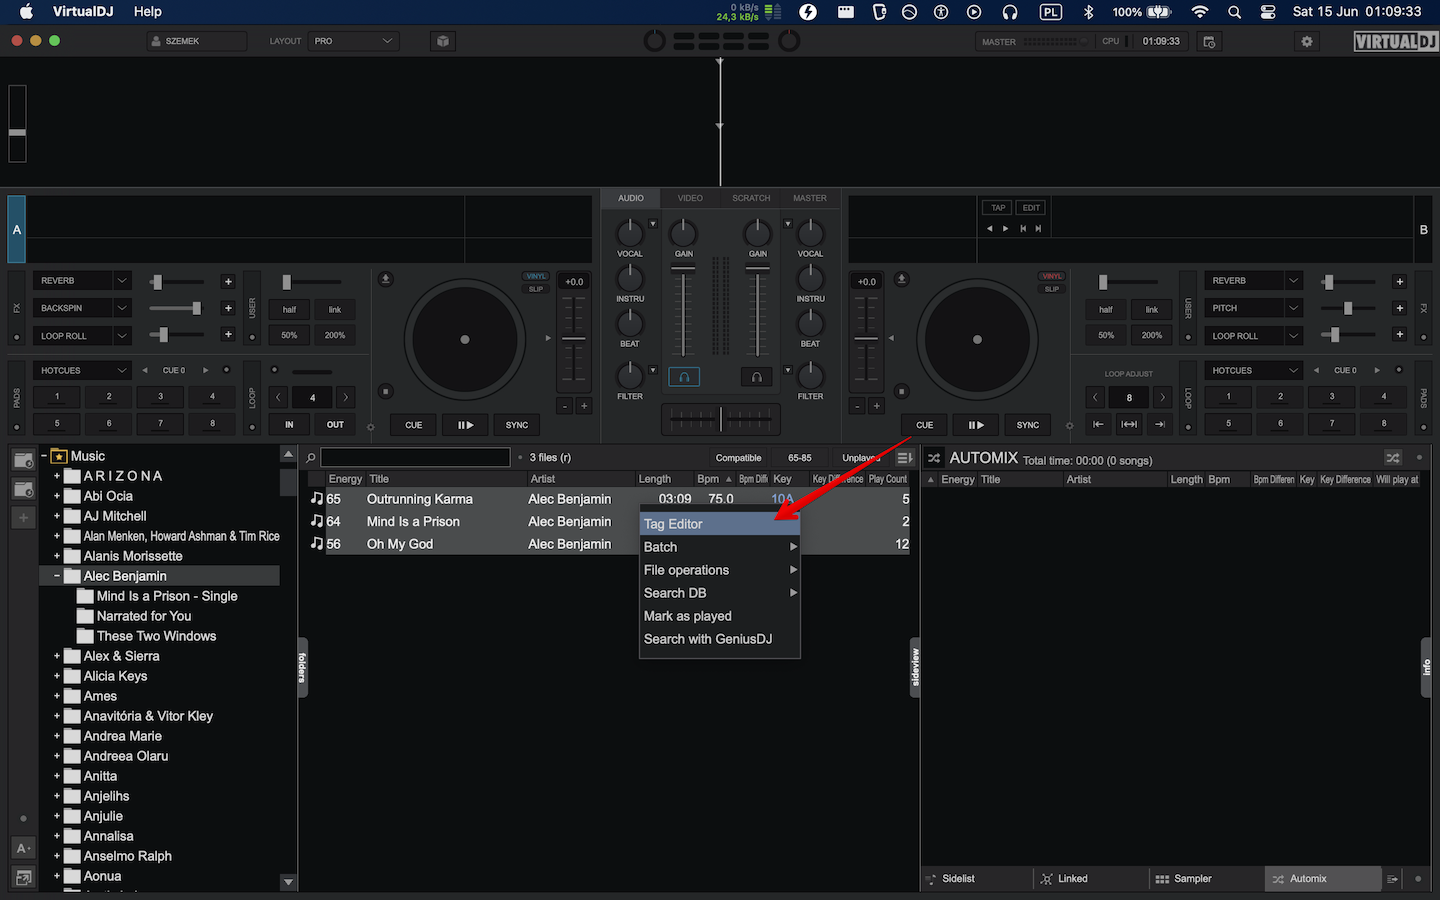Open Tag Editor from context menu
This screenshot has height=900, width=1440.
pyautogui.click(x=720, y=524)
